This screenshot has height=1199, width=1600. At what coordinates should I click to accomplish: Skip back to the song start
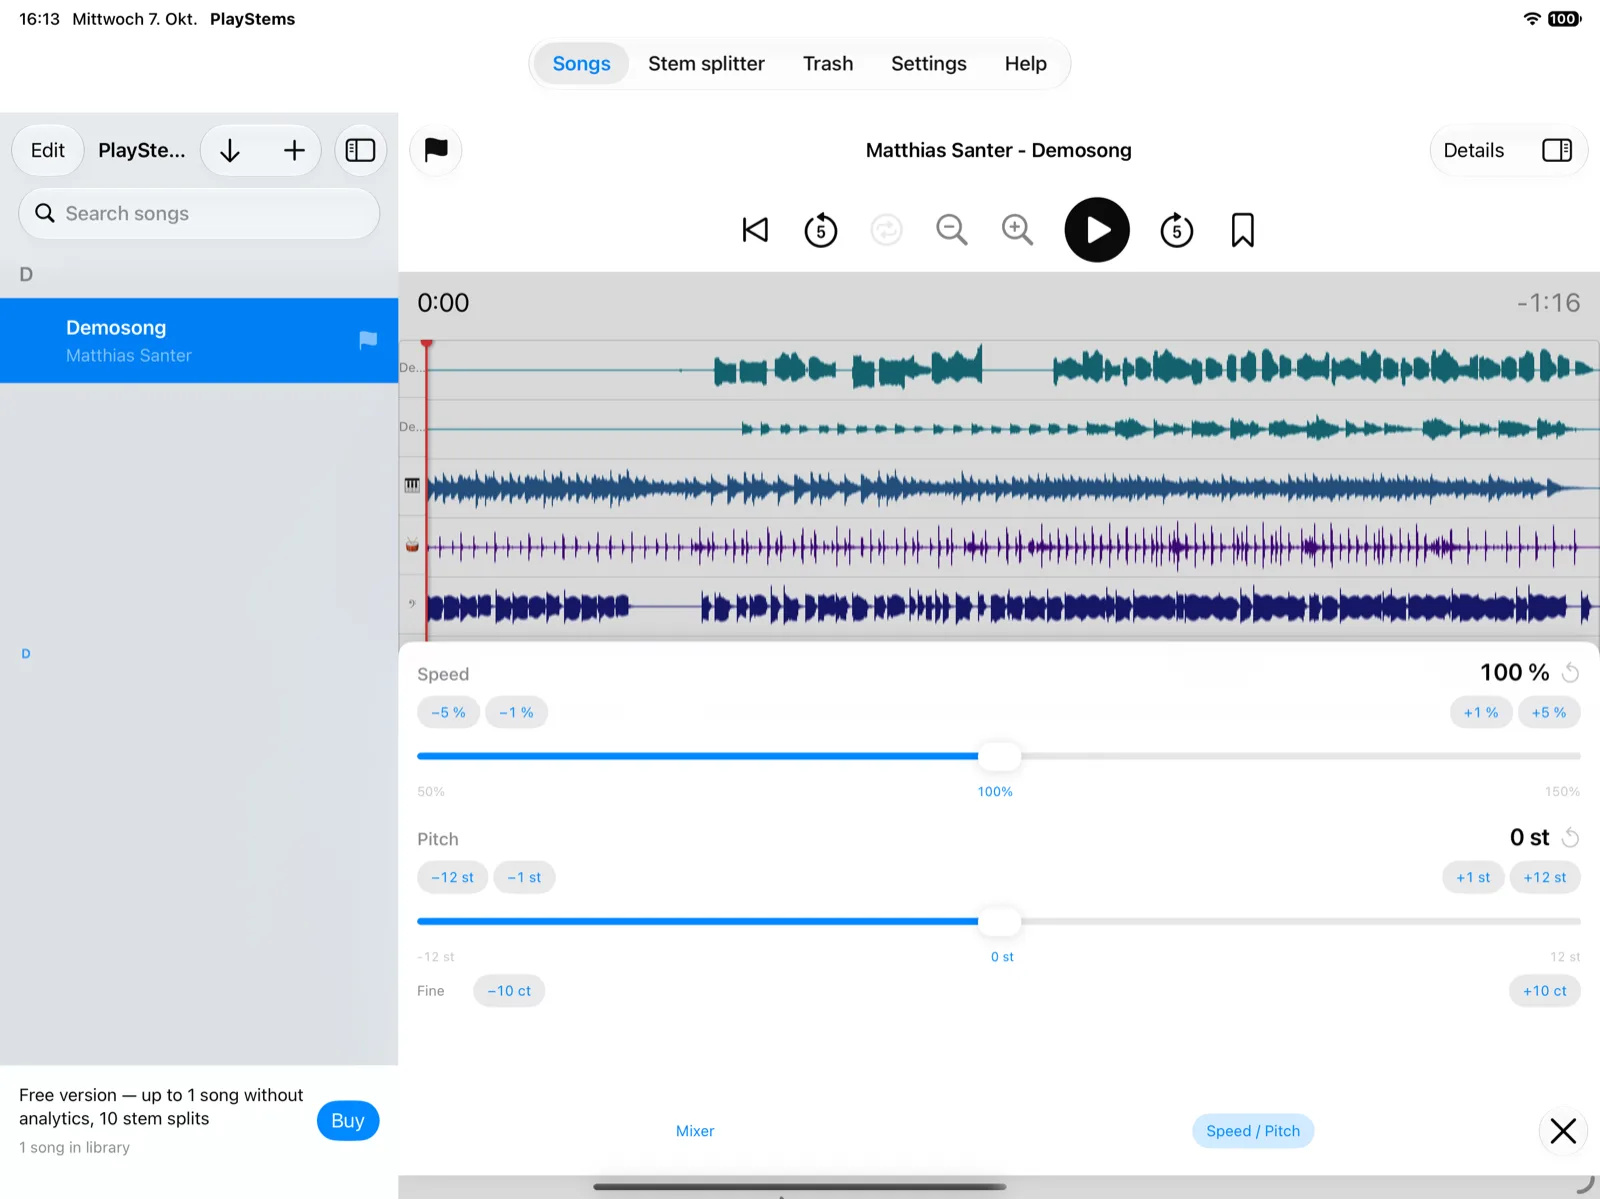tap(755, 230)
